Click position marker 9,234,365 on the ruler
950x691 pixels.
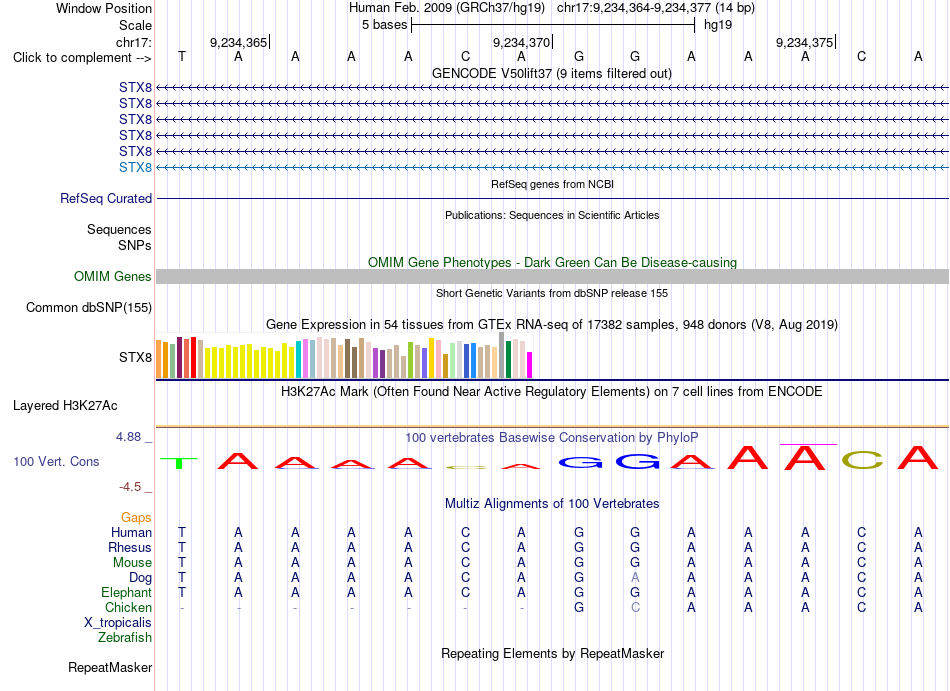(239, 42)
